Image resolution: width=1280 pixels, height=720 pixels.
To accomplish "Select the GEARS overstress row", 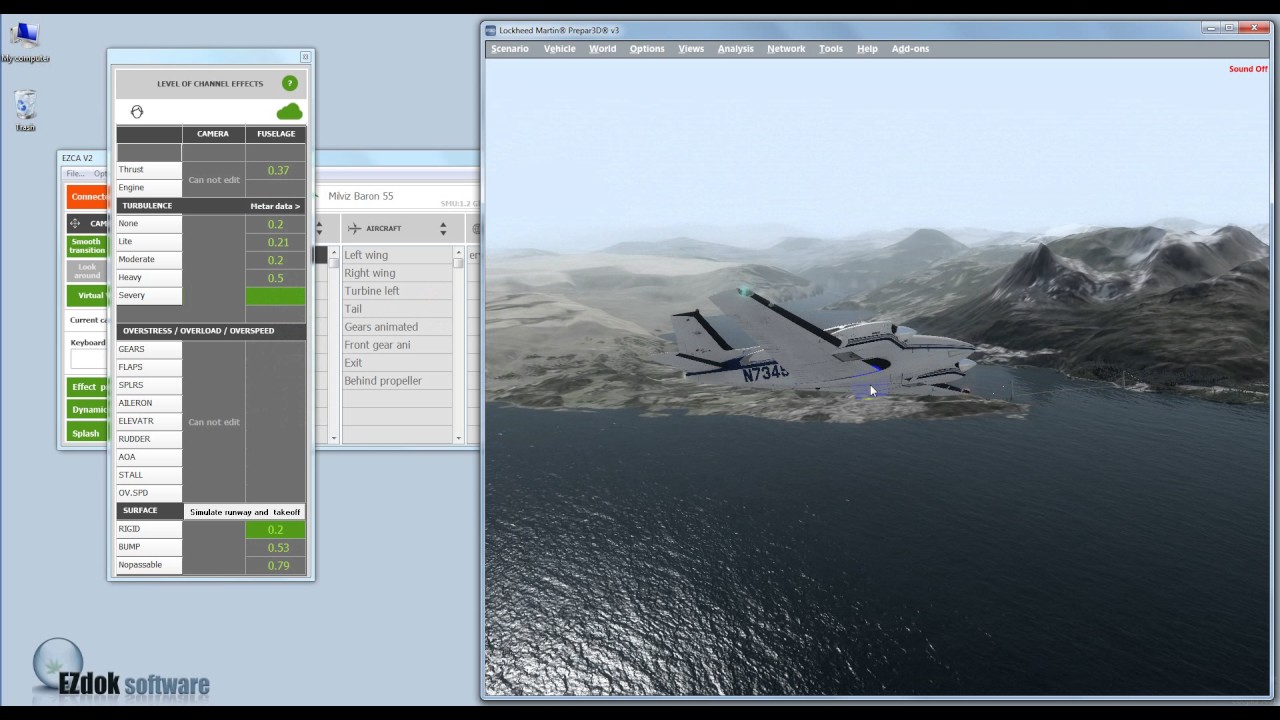I will (149, 350).
